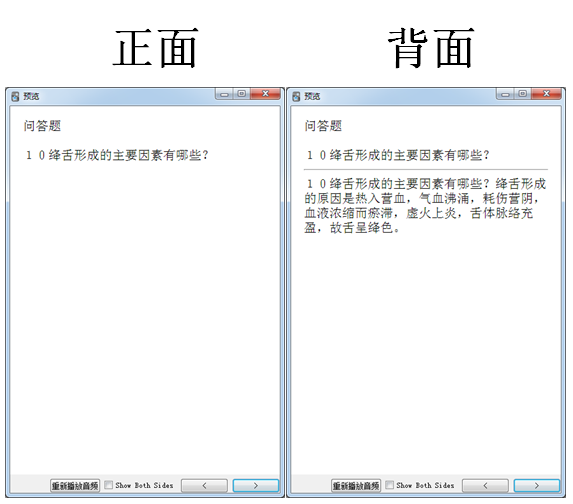Click the 问答题 heading on the right card

(323, 126)
